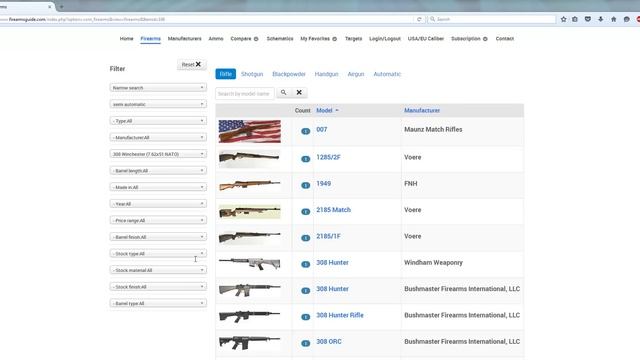The width and height of the screenshot is (640, 360).
Task: Sort by the Manufacturer column header
Action: click(422, 110)
